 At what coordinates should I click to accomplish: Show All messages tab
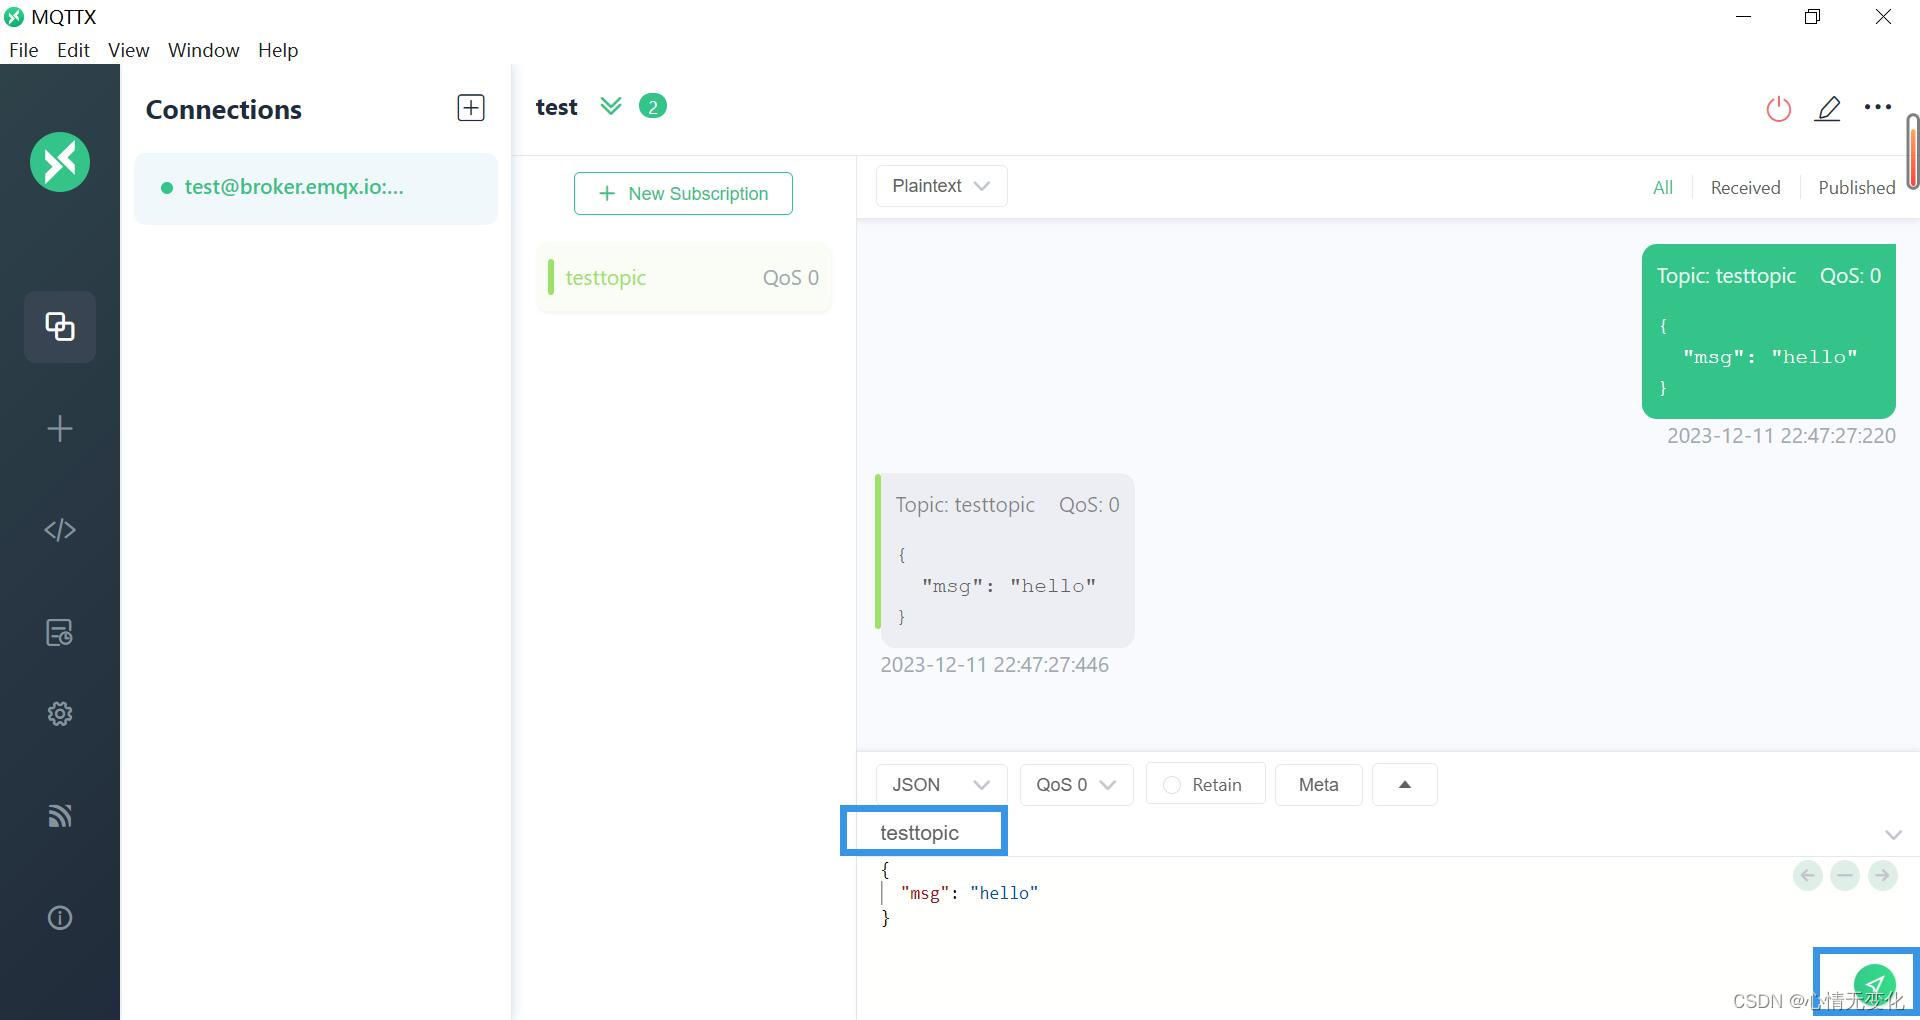tap(1663, 188)
